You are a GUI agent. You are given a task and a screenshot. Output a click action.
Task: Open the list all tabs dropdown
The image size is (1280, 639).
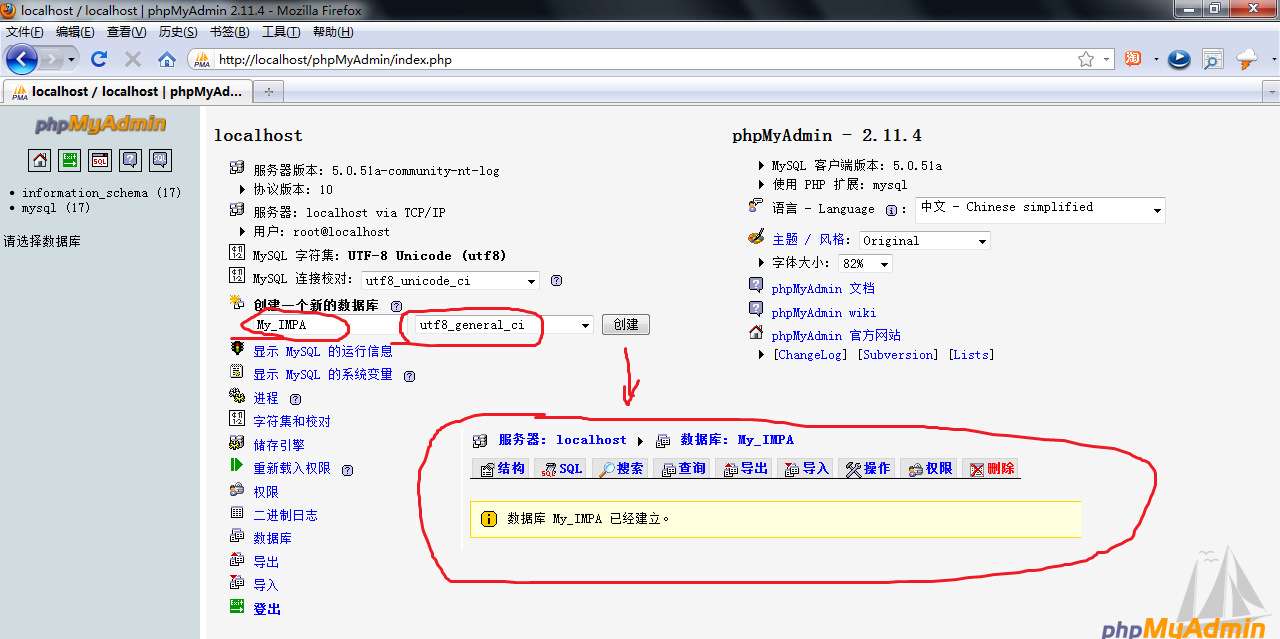point(1270,91)
